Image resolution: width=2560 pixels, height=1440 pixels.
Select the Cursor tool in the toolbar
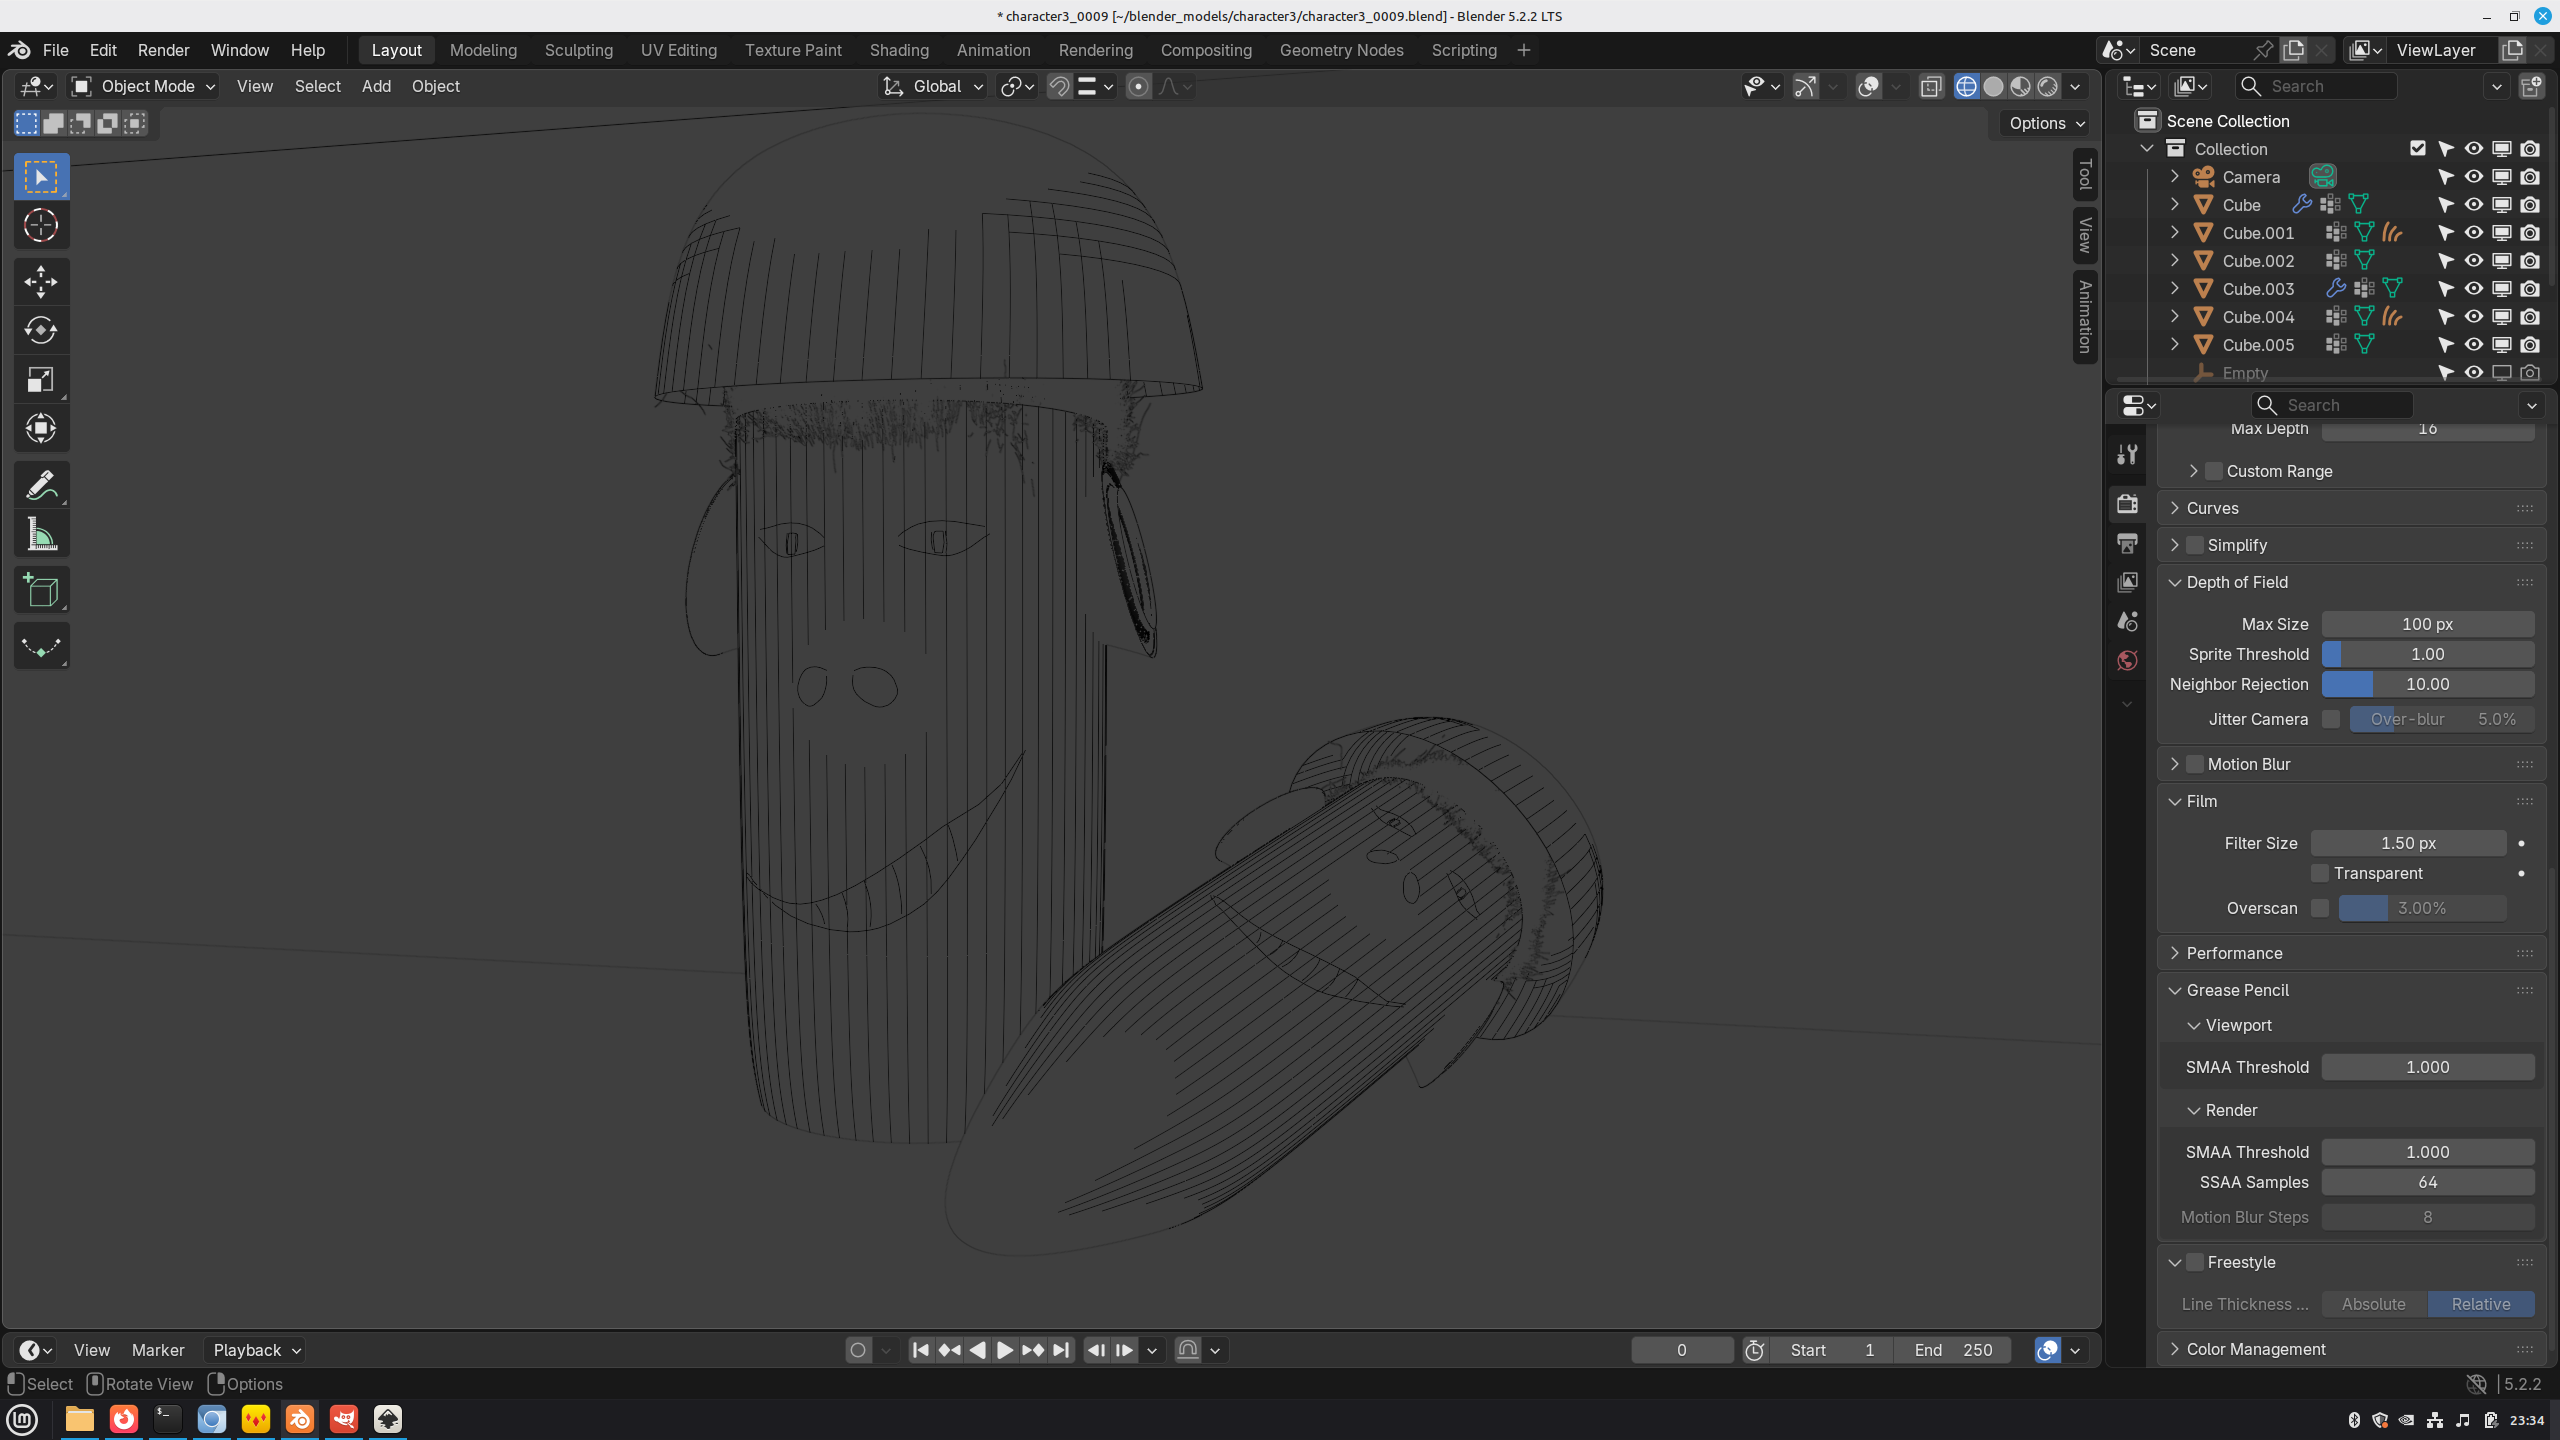41,226
